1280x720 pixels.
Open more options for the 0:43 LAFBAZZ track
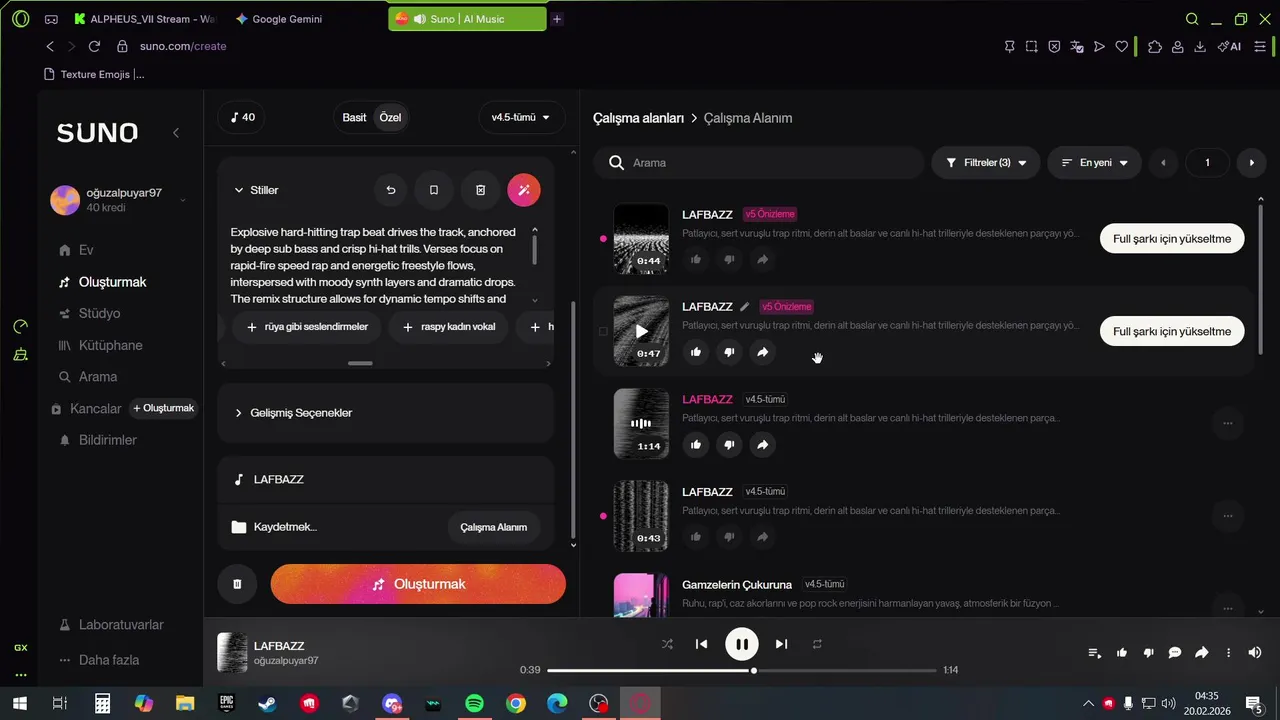(x=1228, y=516)
